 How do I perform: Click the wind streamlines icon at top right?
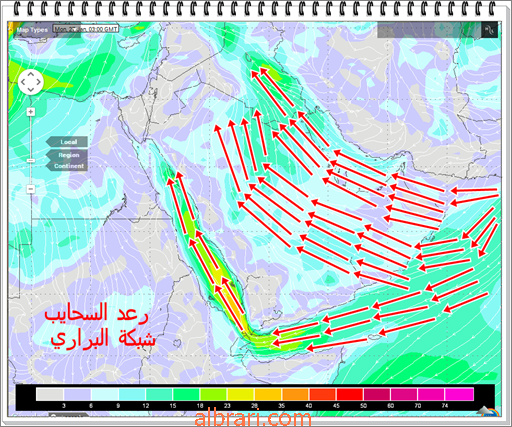click(x=489, y=30)
